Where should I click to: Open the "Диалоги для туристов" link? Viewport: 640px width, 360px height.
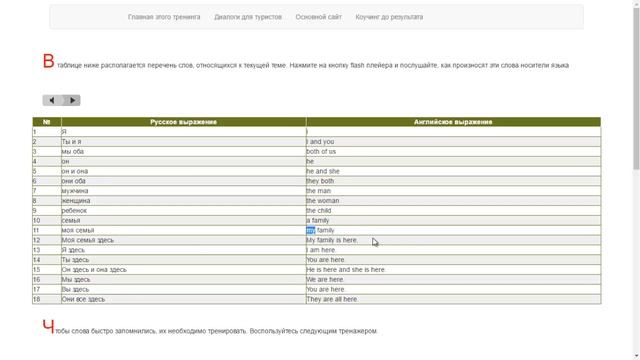coord(248,17)
